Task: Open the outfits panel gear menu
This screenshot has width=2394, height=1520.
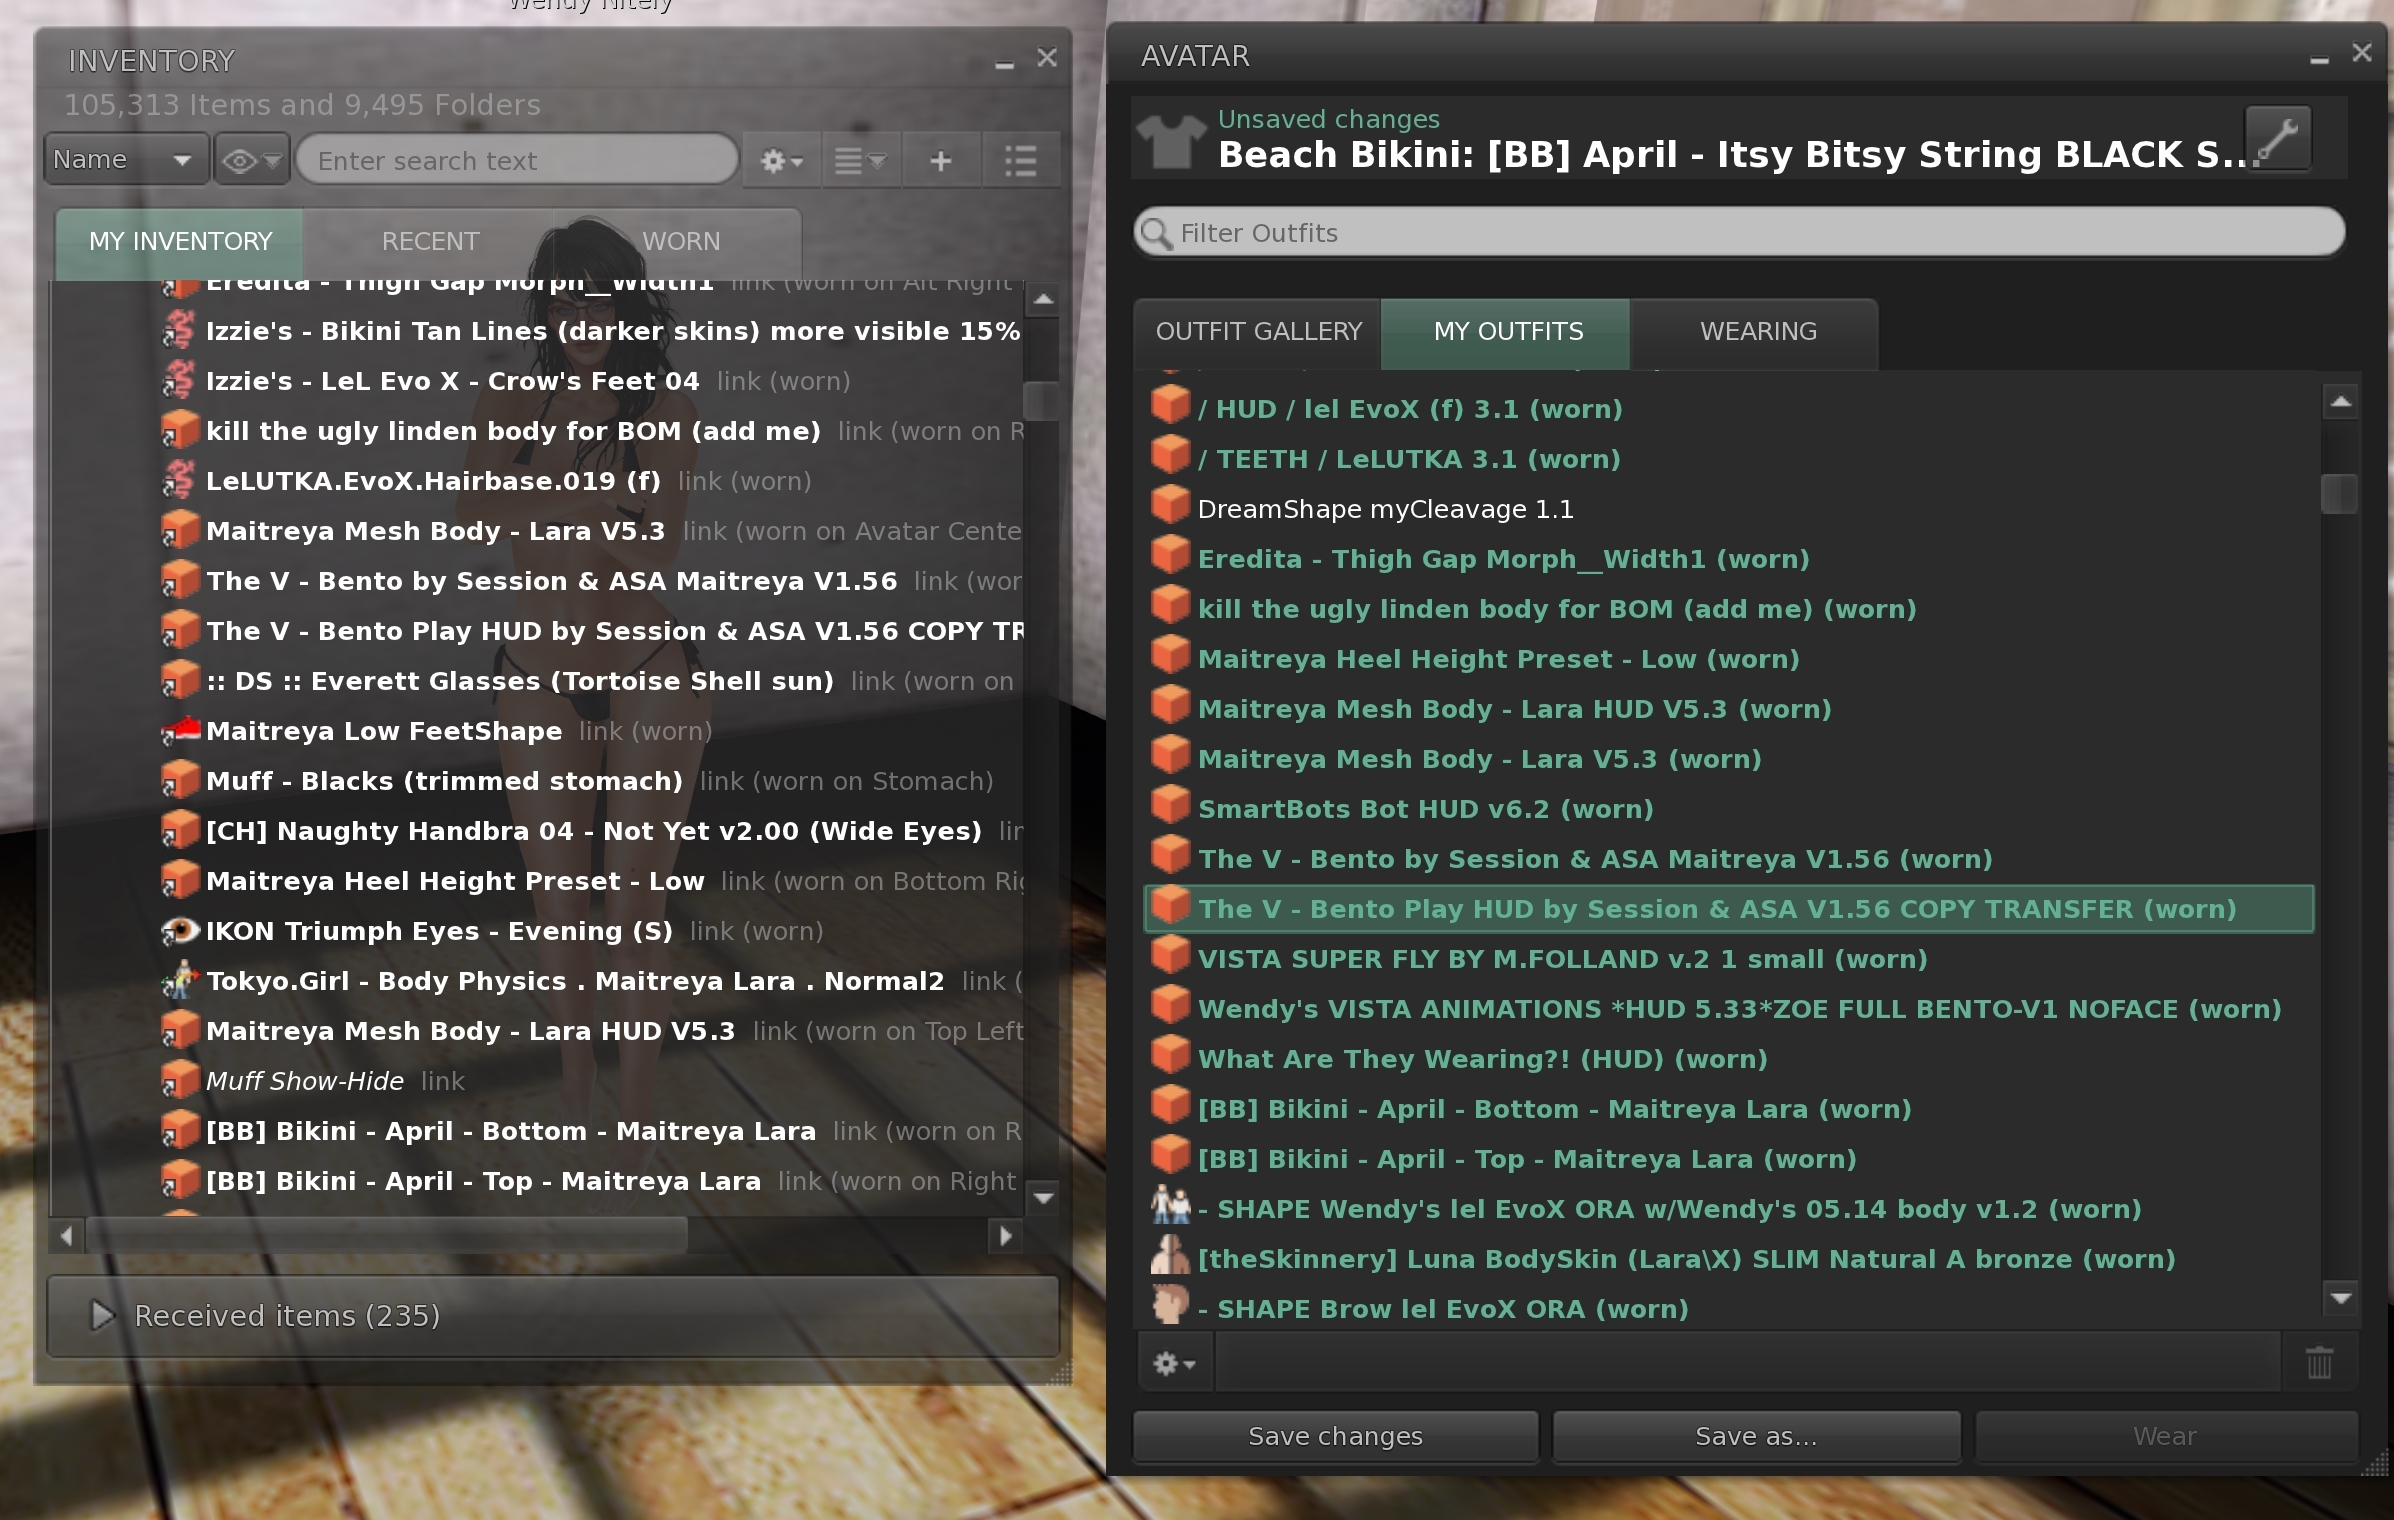Action: click(1173, 1363)
